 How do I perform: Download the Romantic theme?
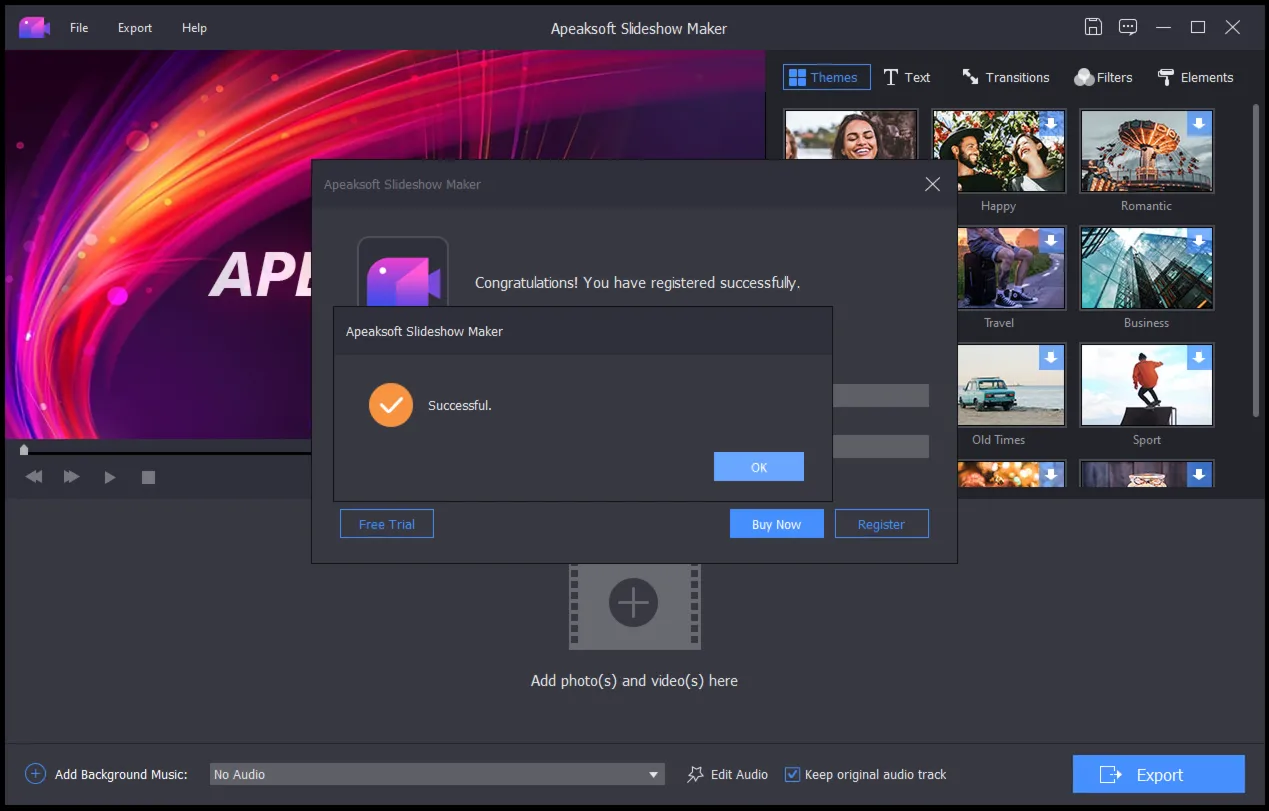tap(1199, 124)
